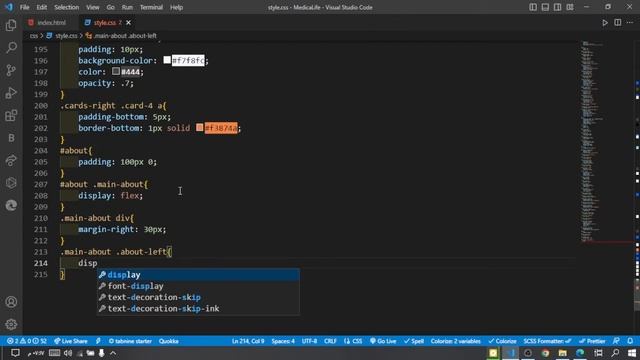
Task: Click Ln 214, Col 9 cursor position
Action: 248,341
